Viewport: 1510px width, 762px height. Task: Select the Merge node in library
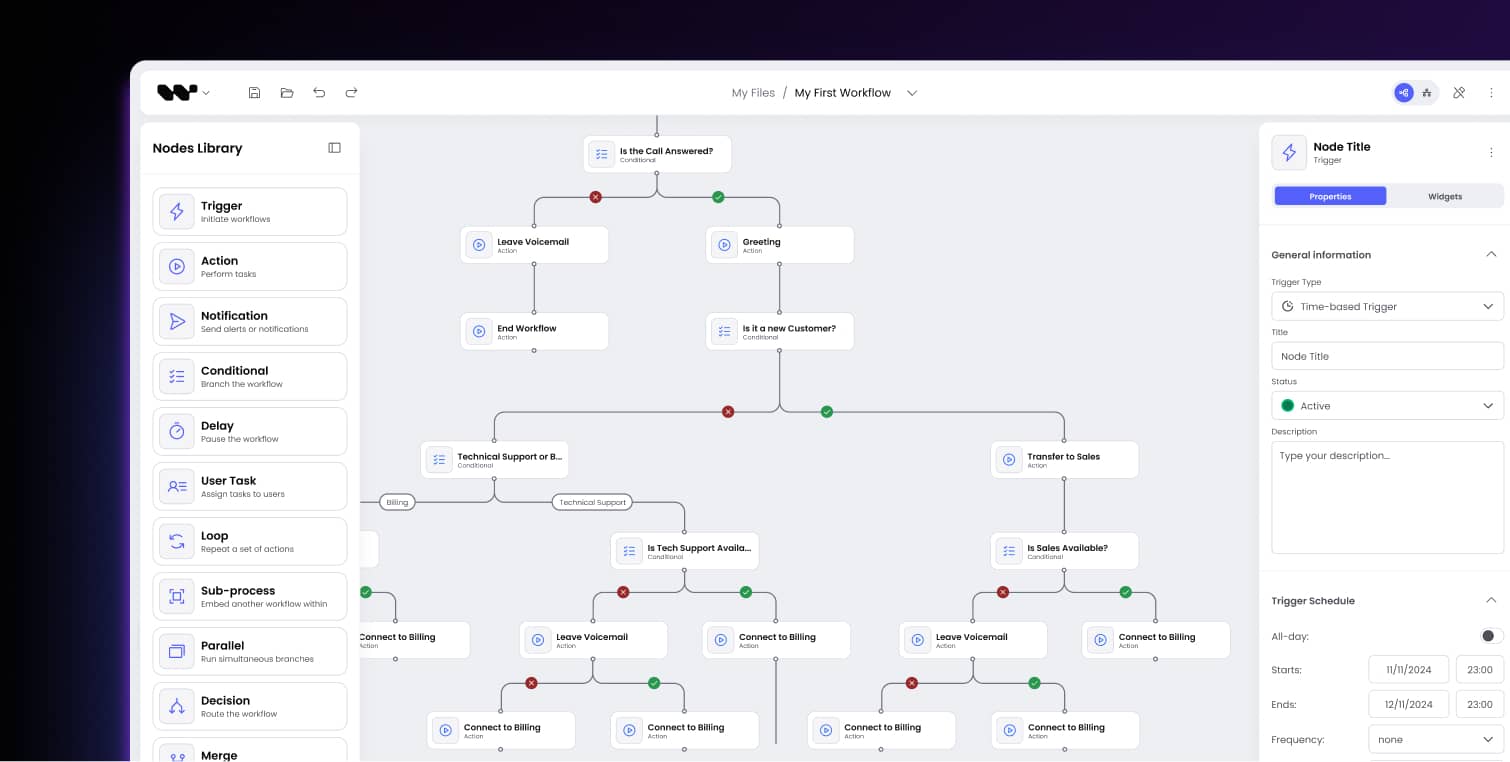click(x=250, y=750)
